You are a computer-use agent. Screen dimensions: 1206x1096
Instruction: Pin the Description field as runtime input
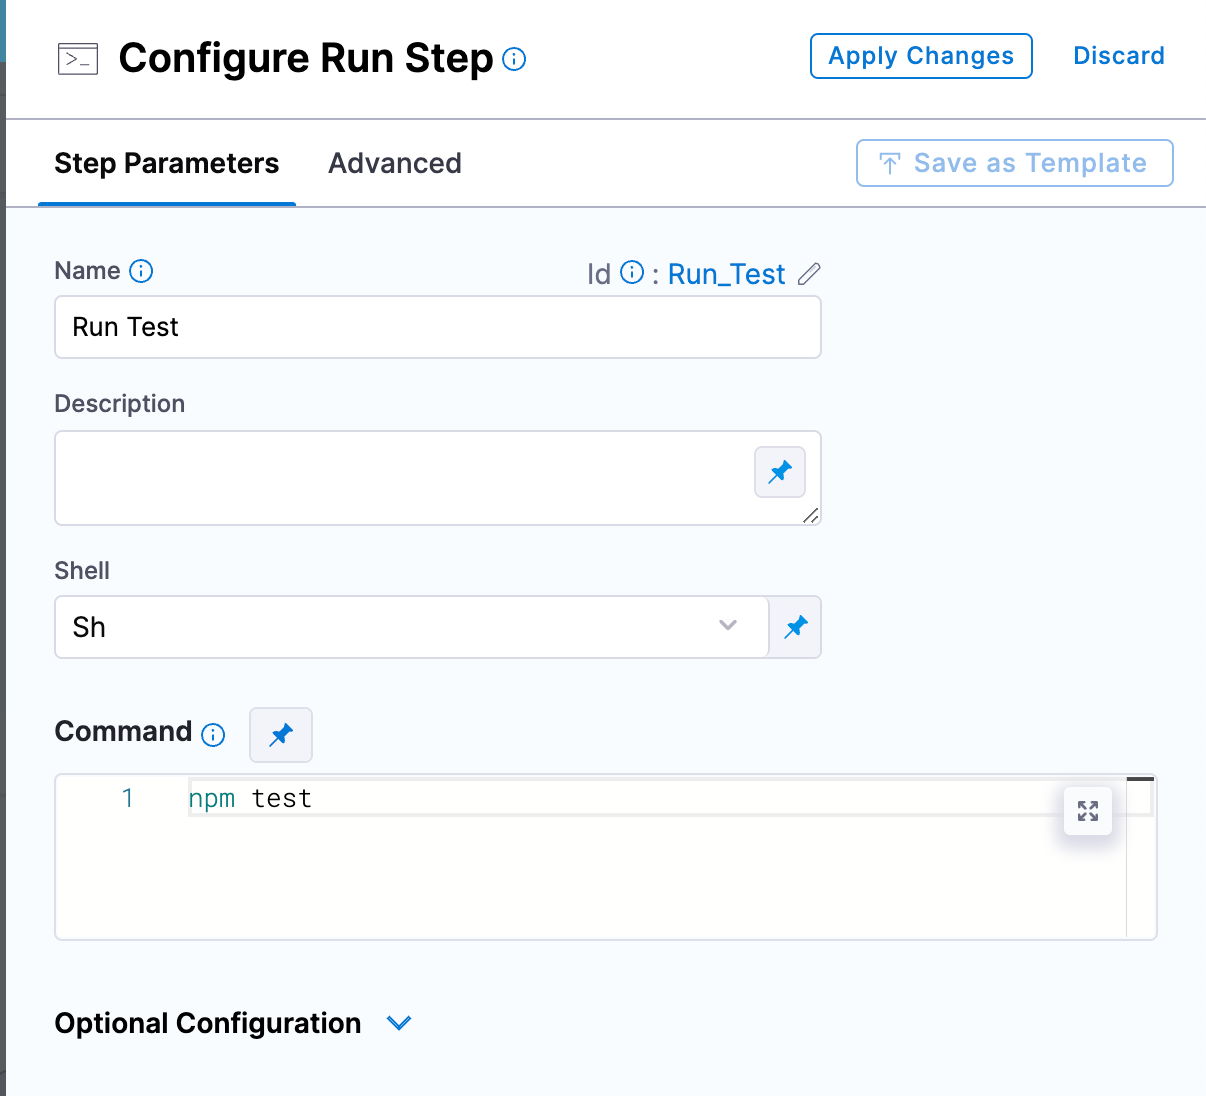tap(779, 472)
